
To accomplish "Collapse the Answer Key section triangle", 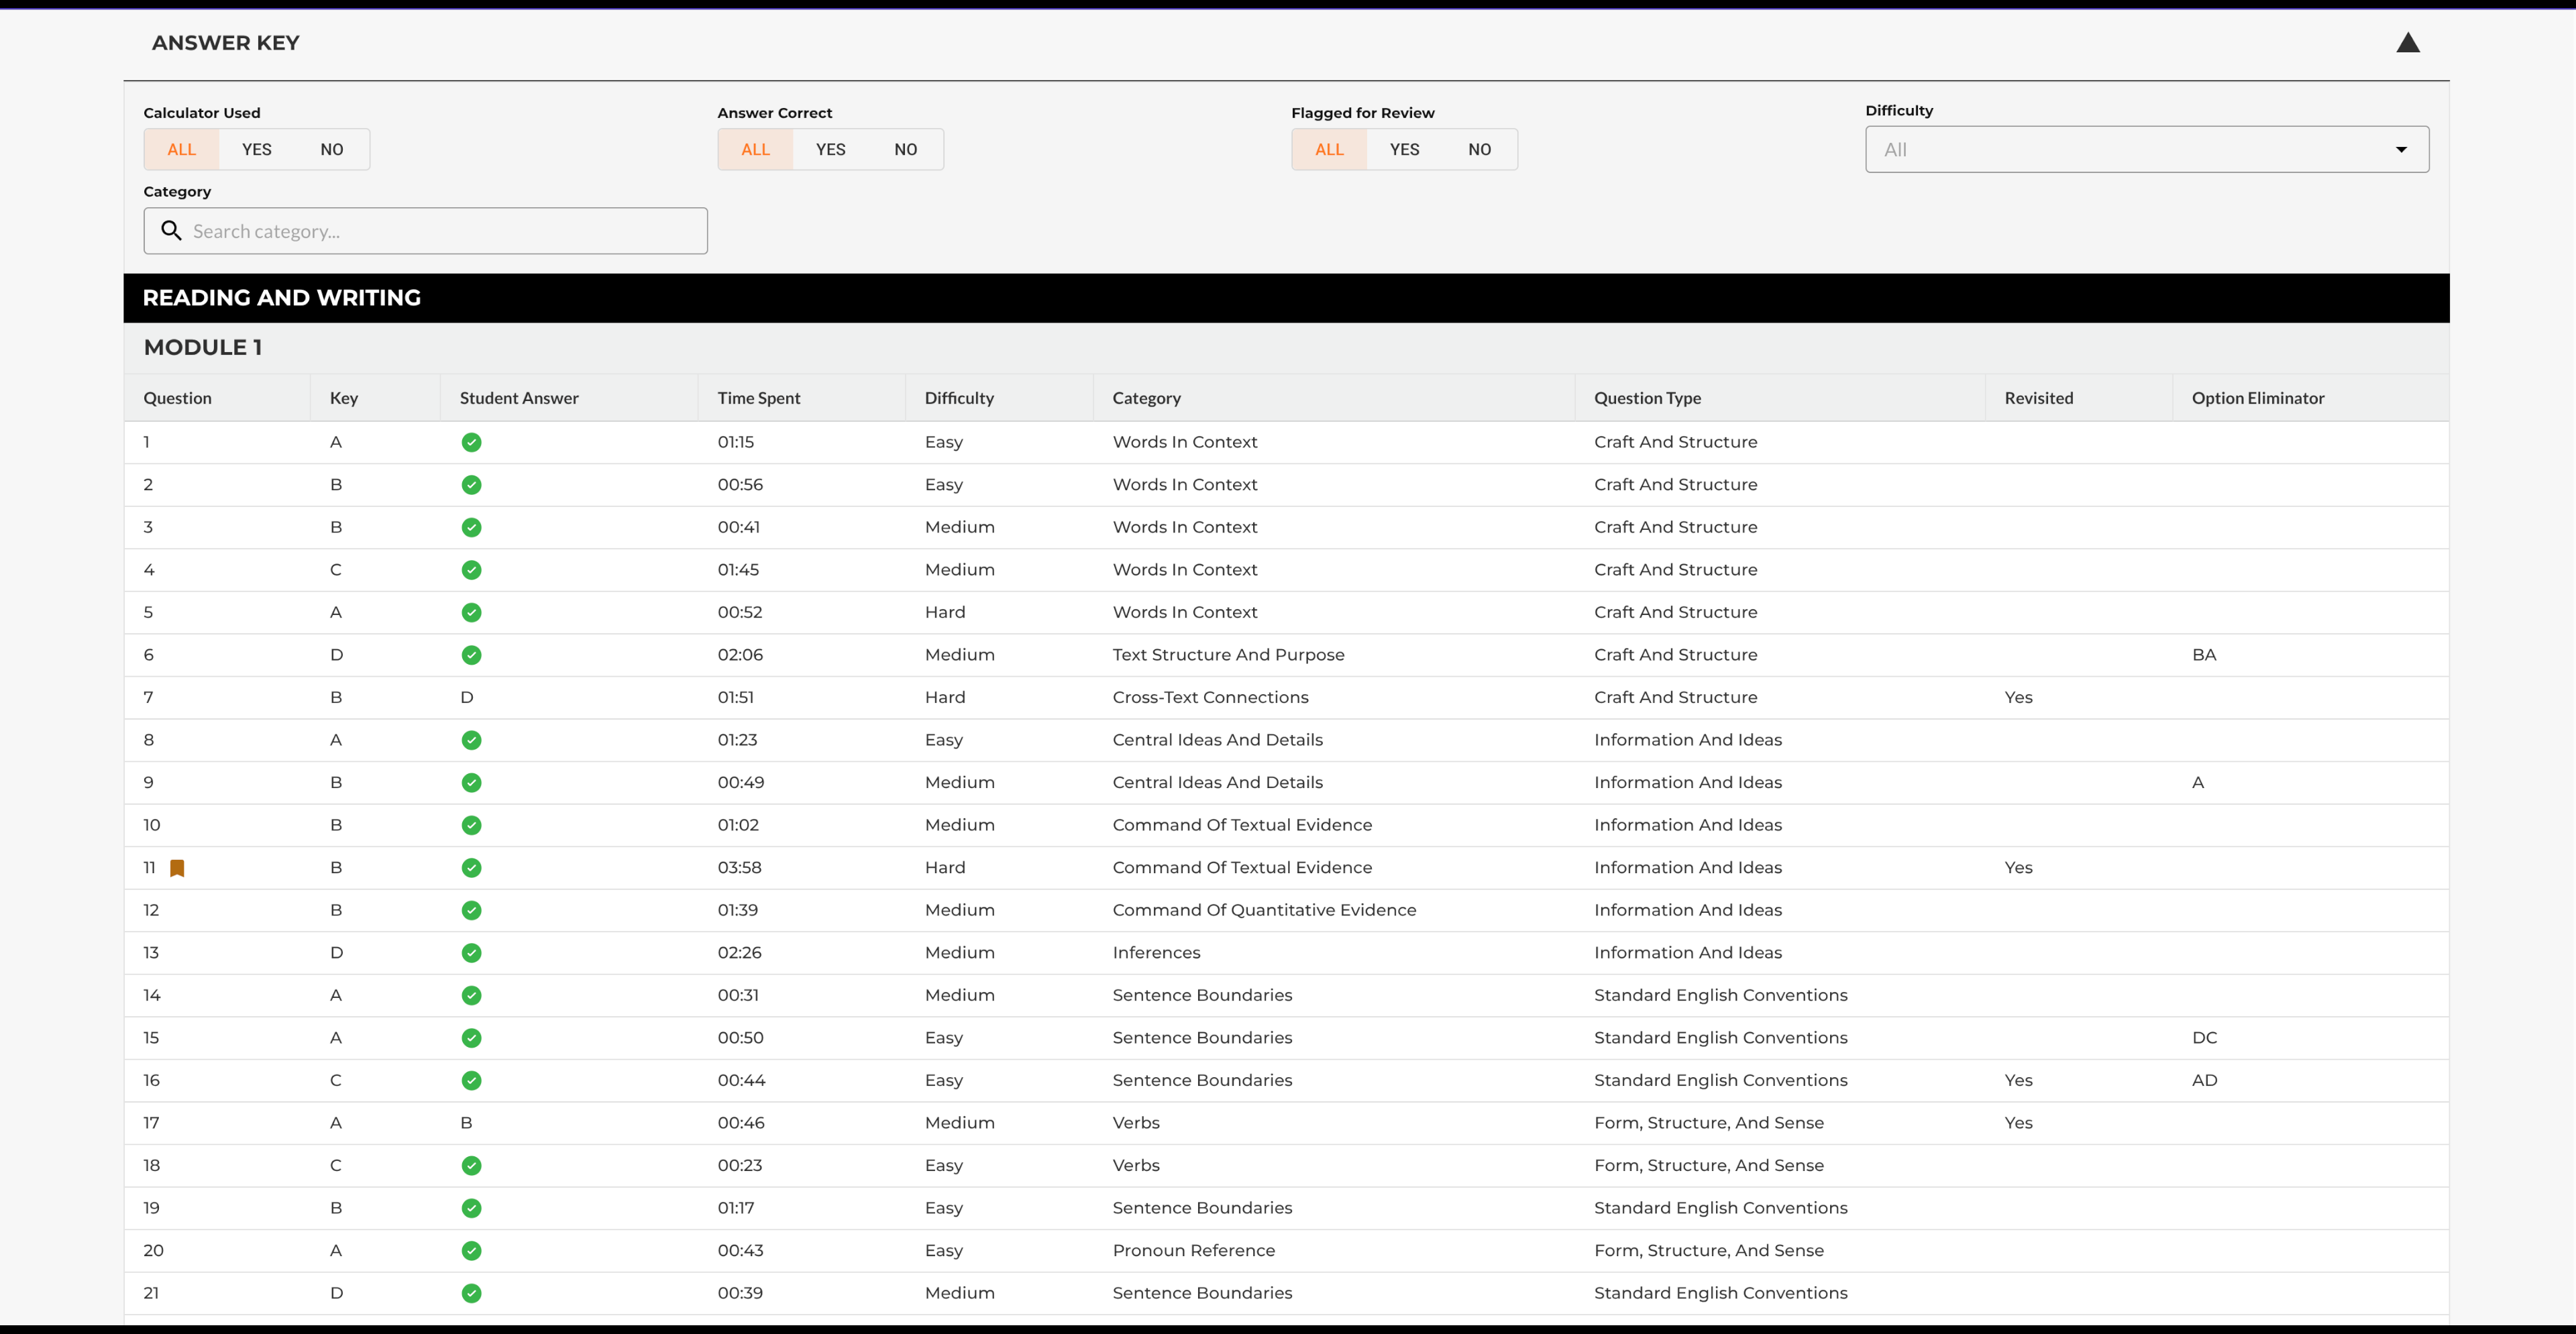I will 2408,43.
